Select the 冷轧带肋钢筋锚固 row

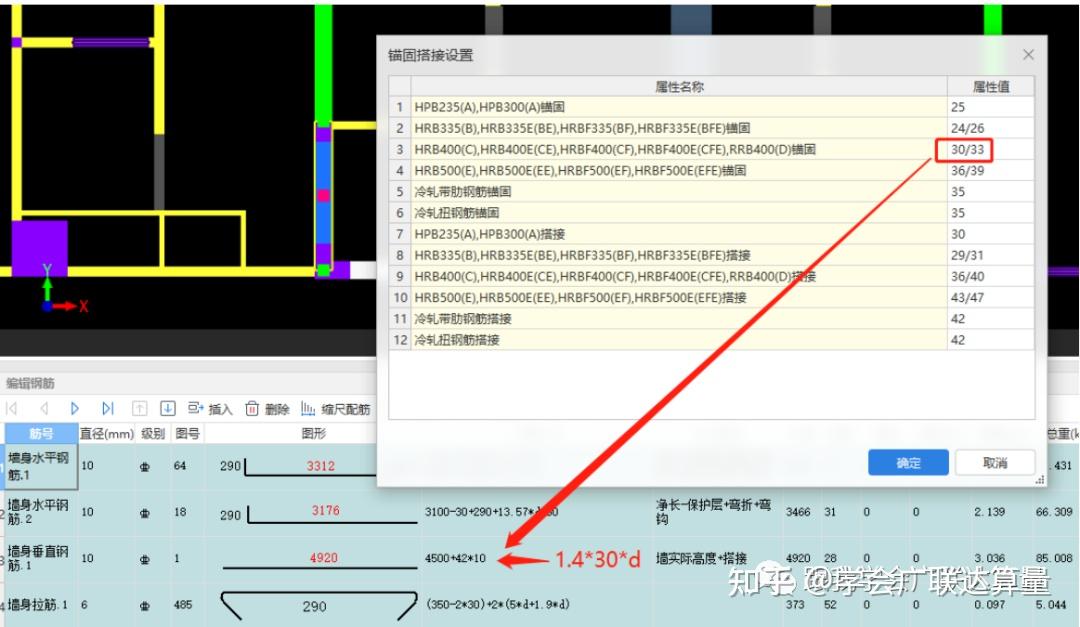pos(679,192)
